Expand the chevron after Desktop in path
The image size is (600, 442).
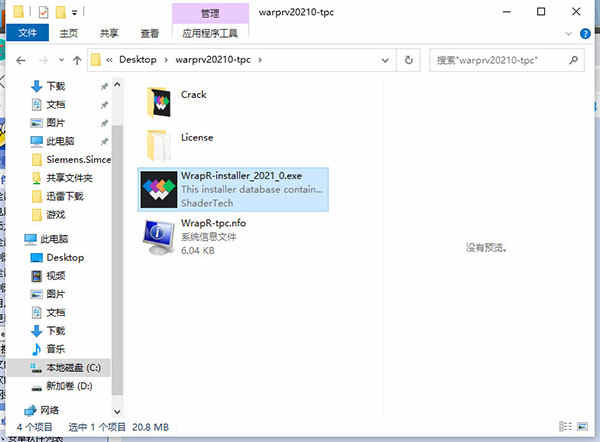tap(166, 60)
